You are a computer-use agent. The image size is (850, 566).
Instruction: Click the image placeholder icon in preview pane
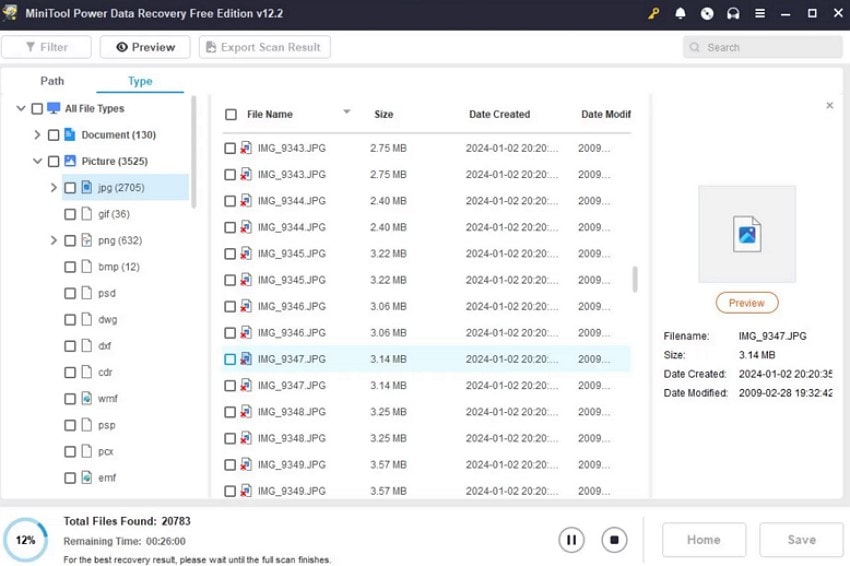pos(747,234)
